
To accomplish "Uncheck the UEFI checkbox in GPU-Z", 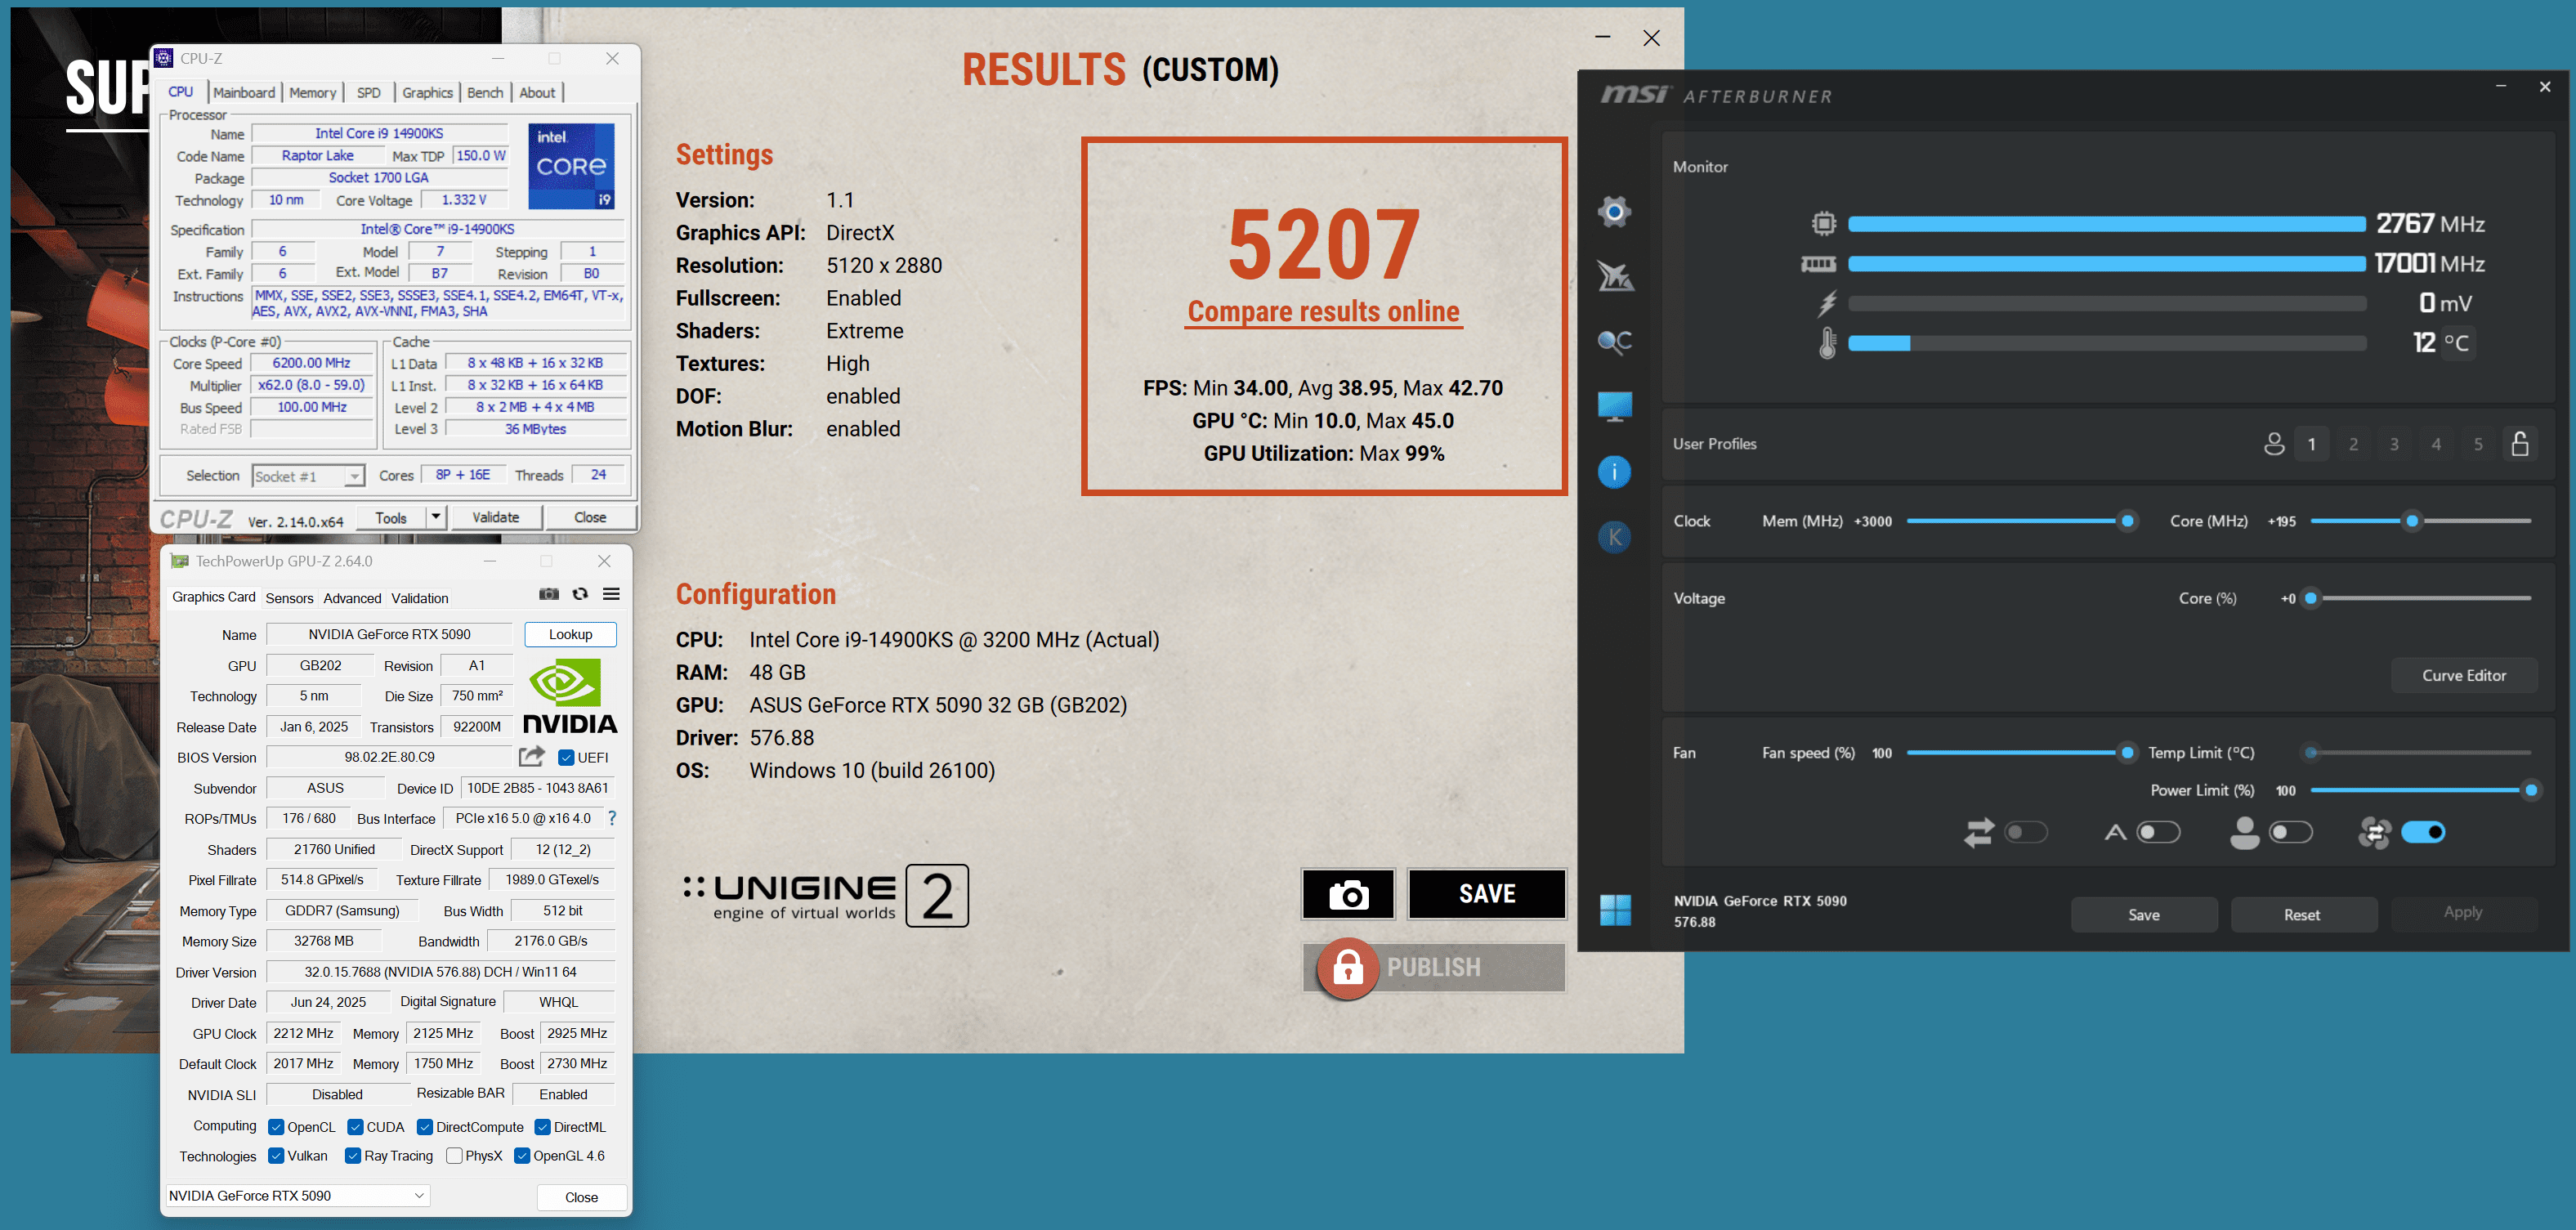I will pos(566,757).
